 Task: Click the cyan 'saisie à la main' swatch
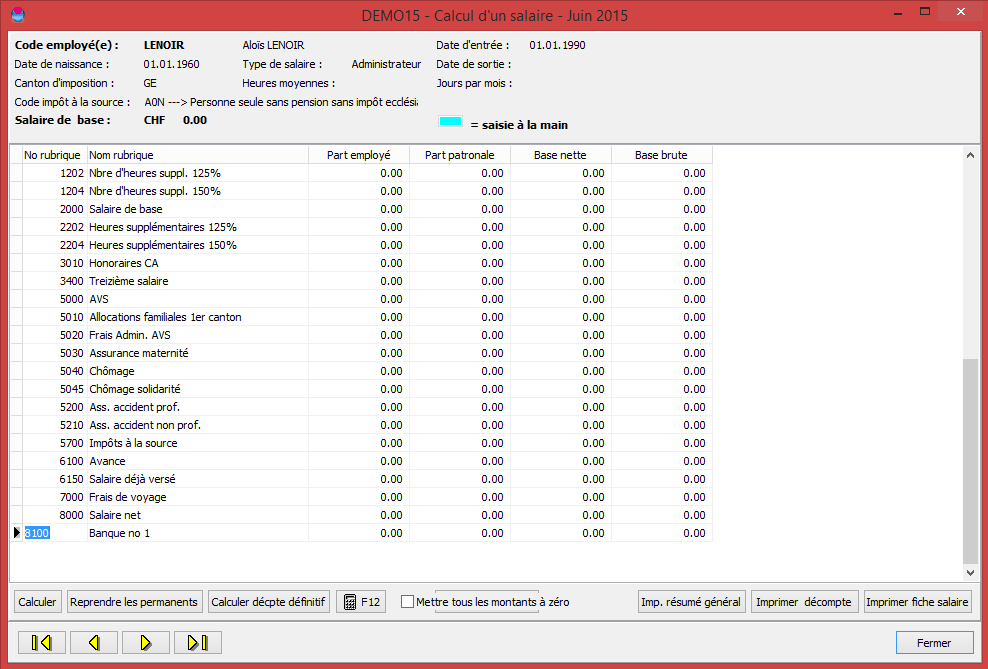[x=451, y=122]
